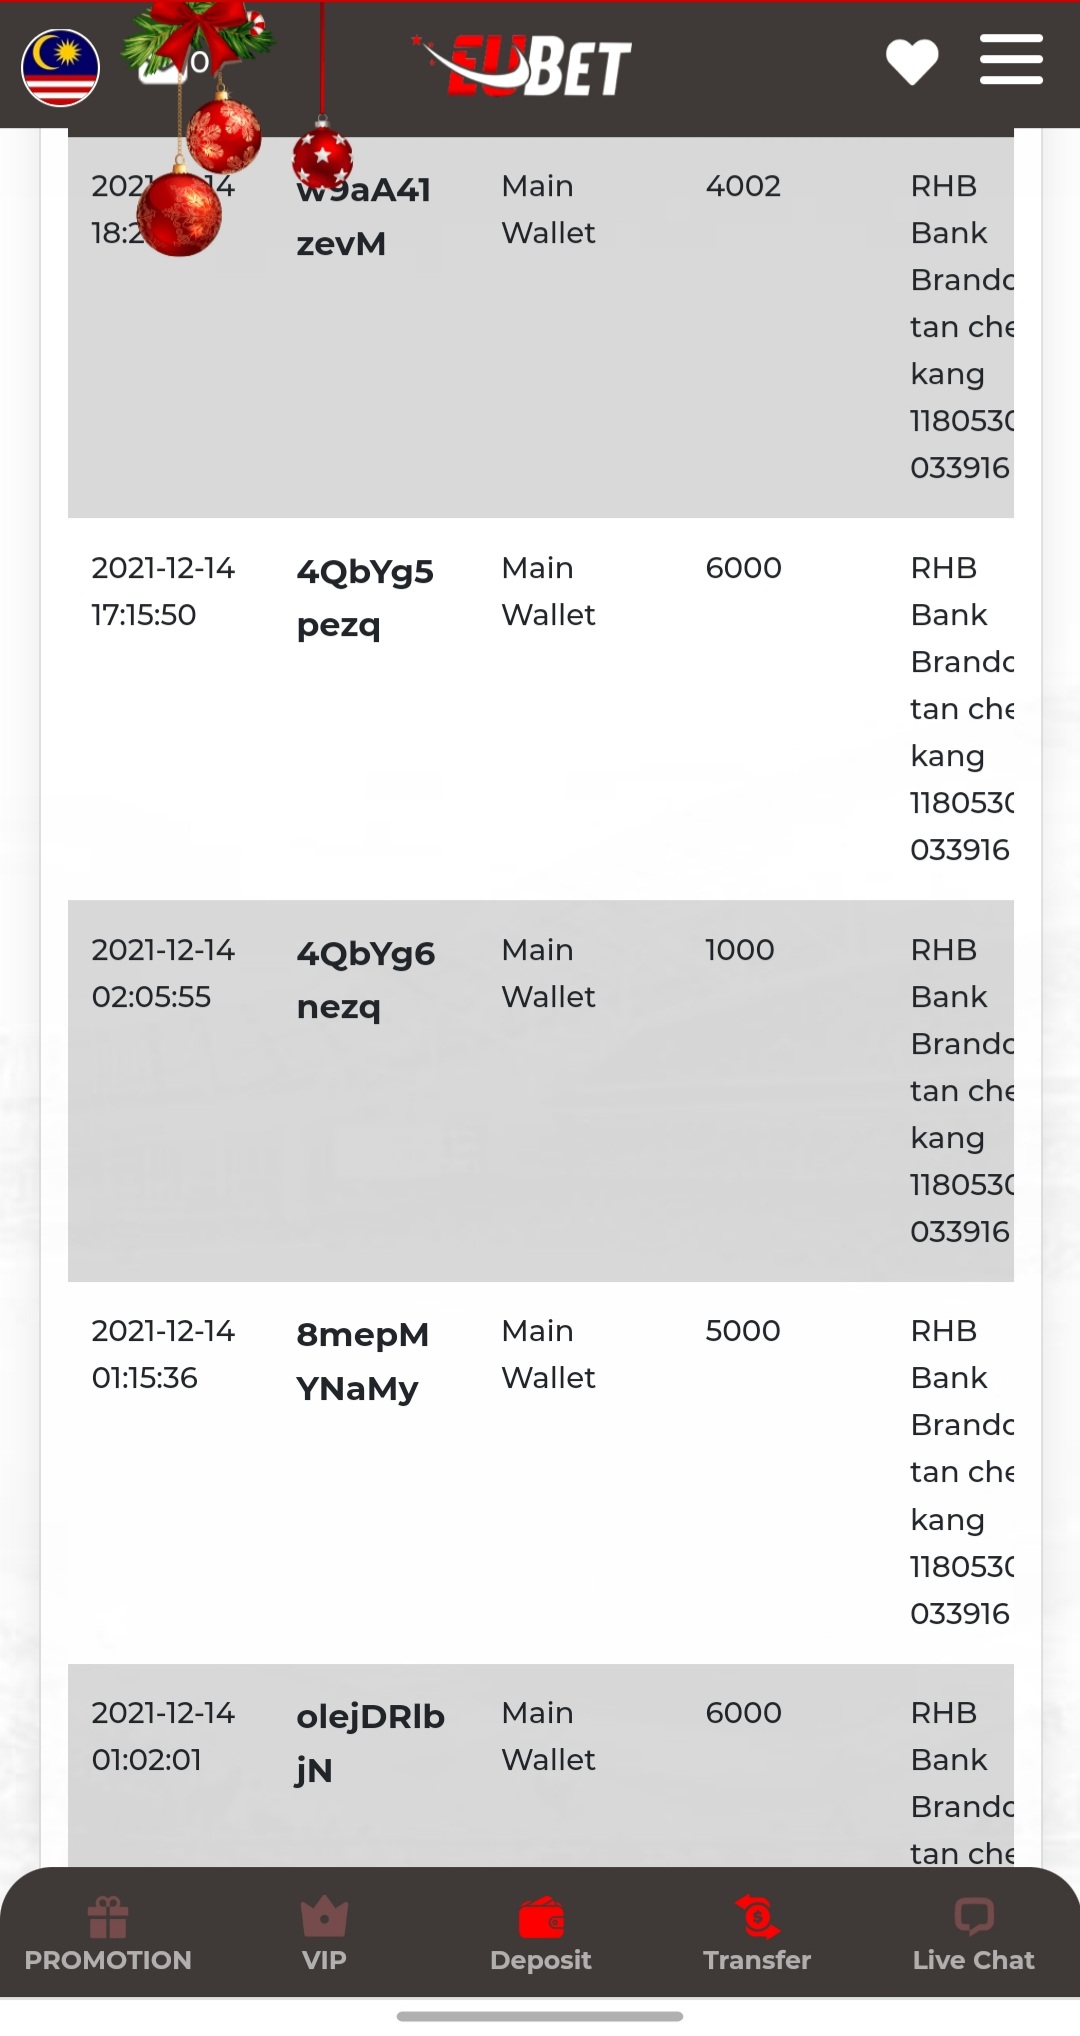The width and height of the screenshot is (1080, 2036).
Task: Open the VIP crown tab
Action: (324, 1935)
